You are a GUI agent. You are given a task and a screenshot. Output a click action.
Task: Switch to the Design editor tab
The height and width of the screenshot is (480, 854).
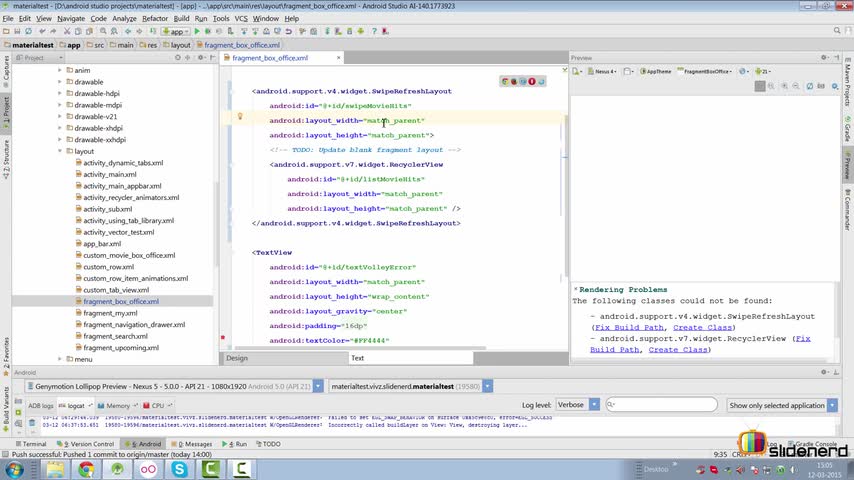click(237, 358)
